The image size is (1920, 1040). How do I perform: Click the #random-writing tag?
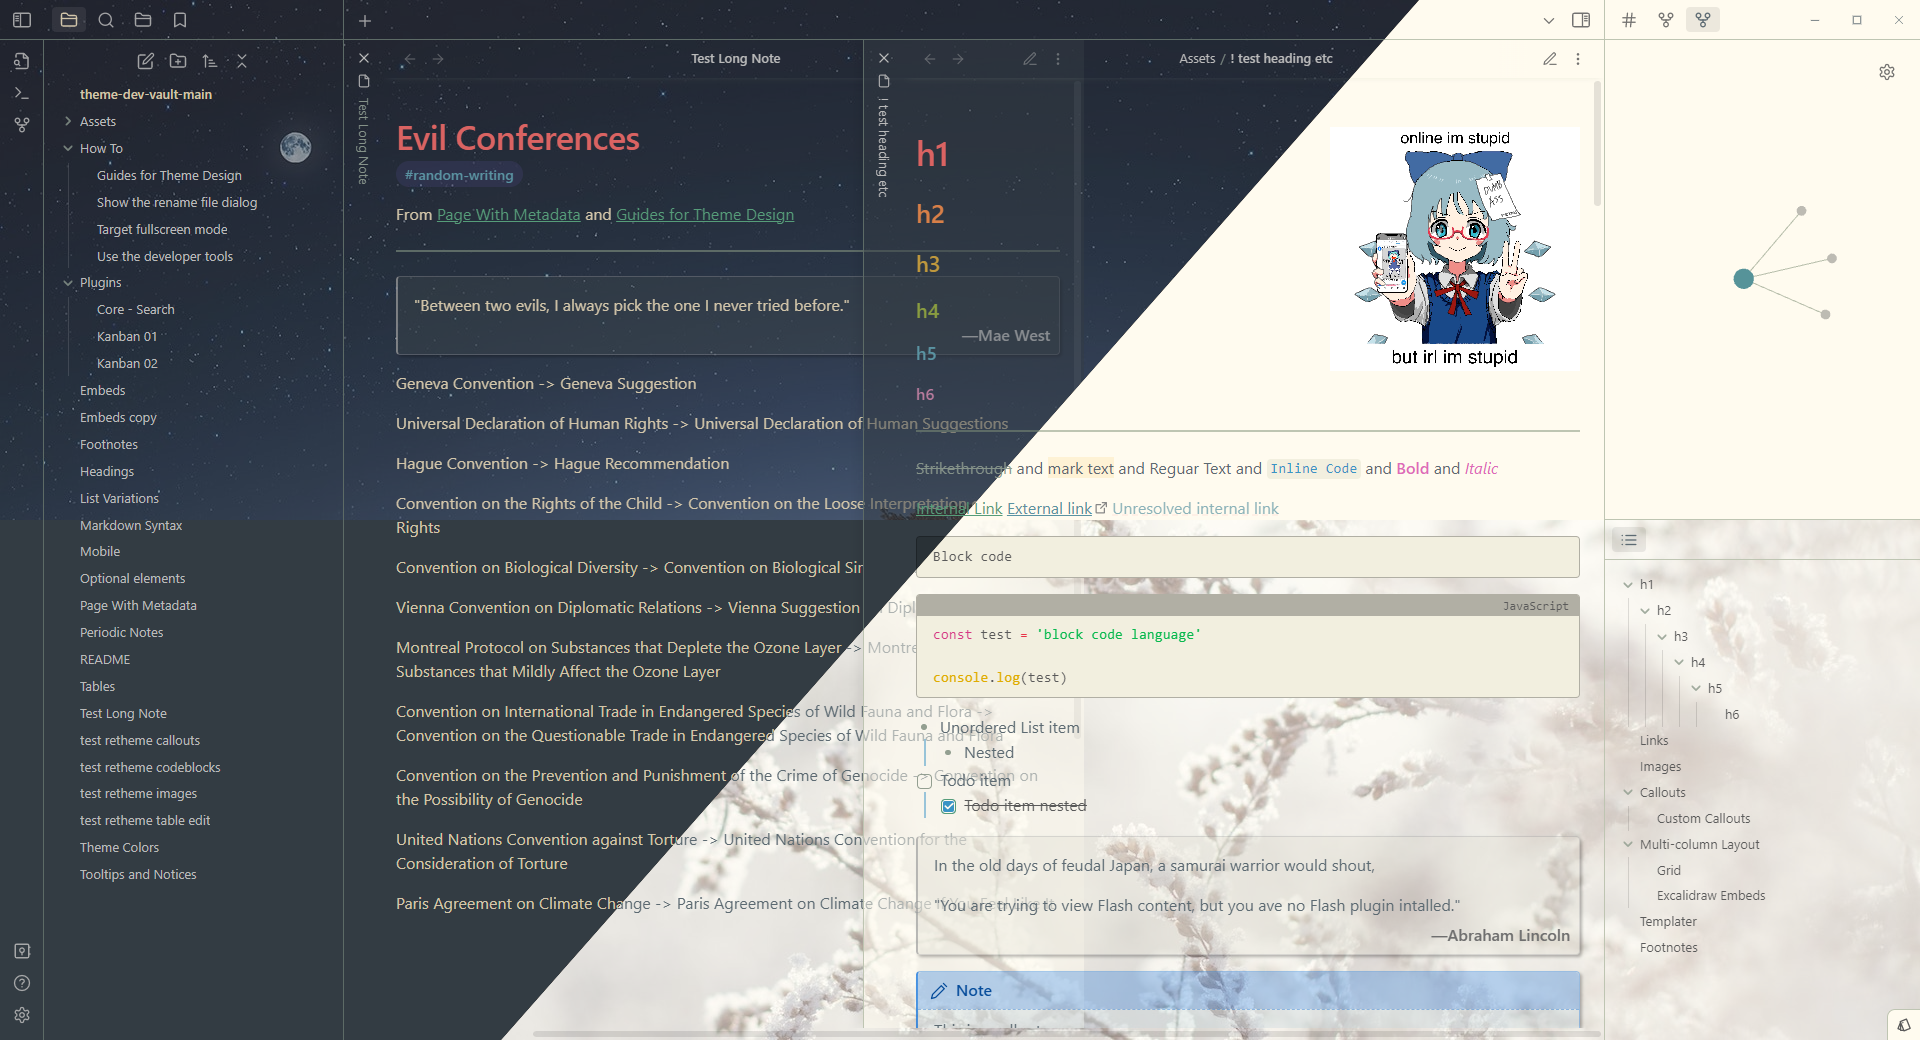coord(459,175)
